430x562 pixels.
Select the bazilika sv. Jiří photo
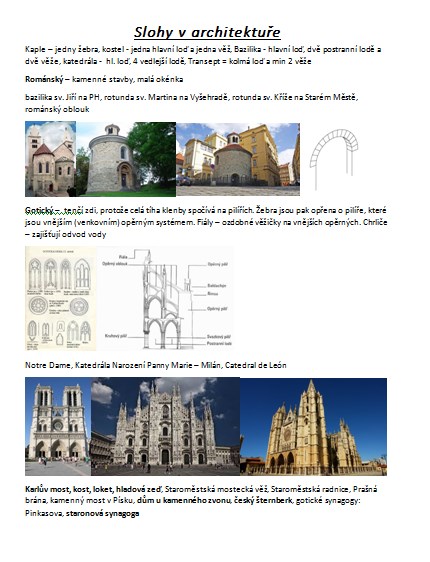[51, 159]
